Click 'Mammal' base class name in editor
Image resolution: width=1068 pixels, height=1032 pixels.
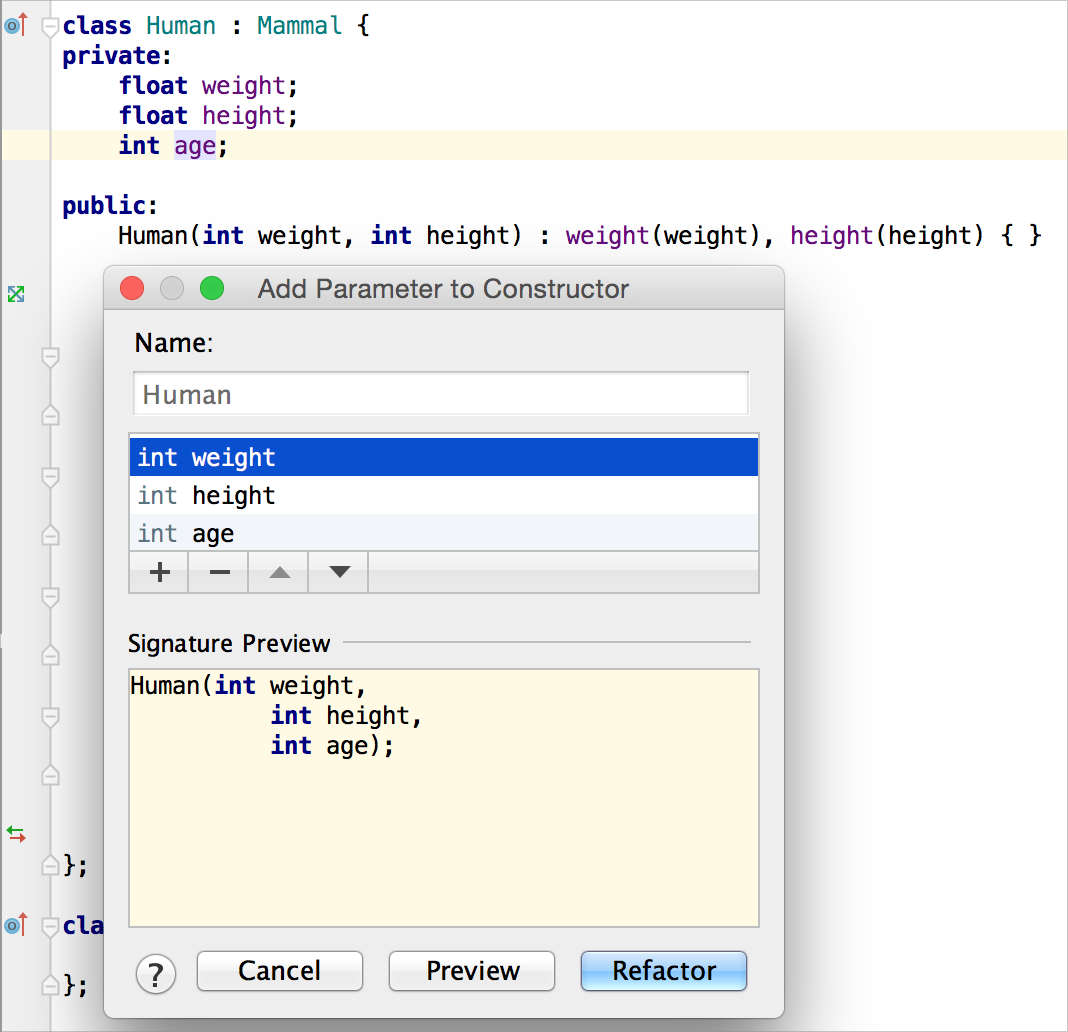[x=299, y=26]
